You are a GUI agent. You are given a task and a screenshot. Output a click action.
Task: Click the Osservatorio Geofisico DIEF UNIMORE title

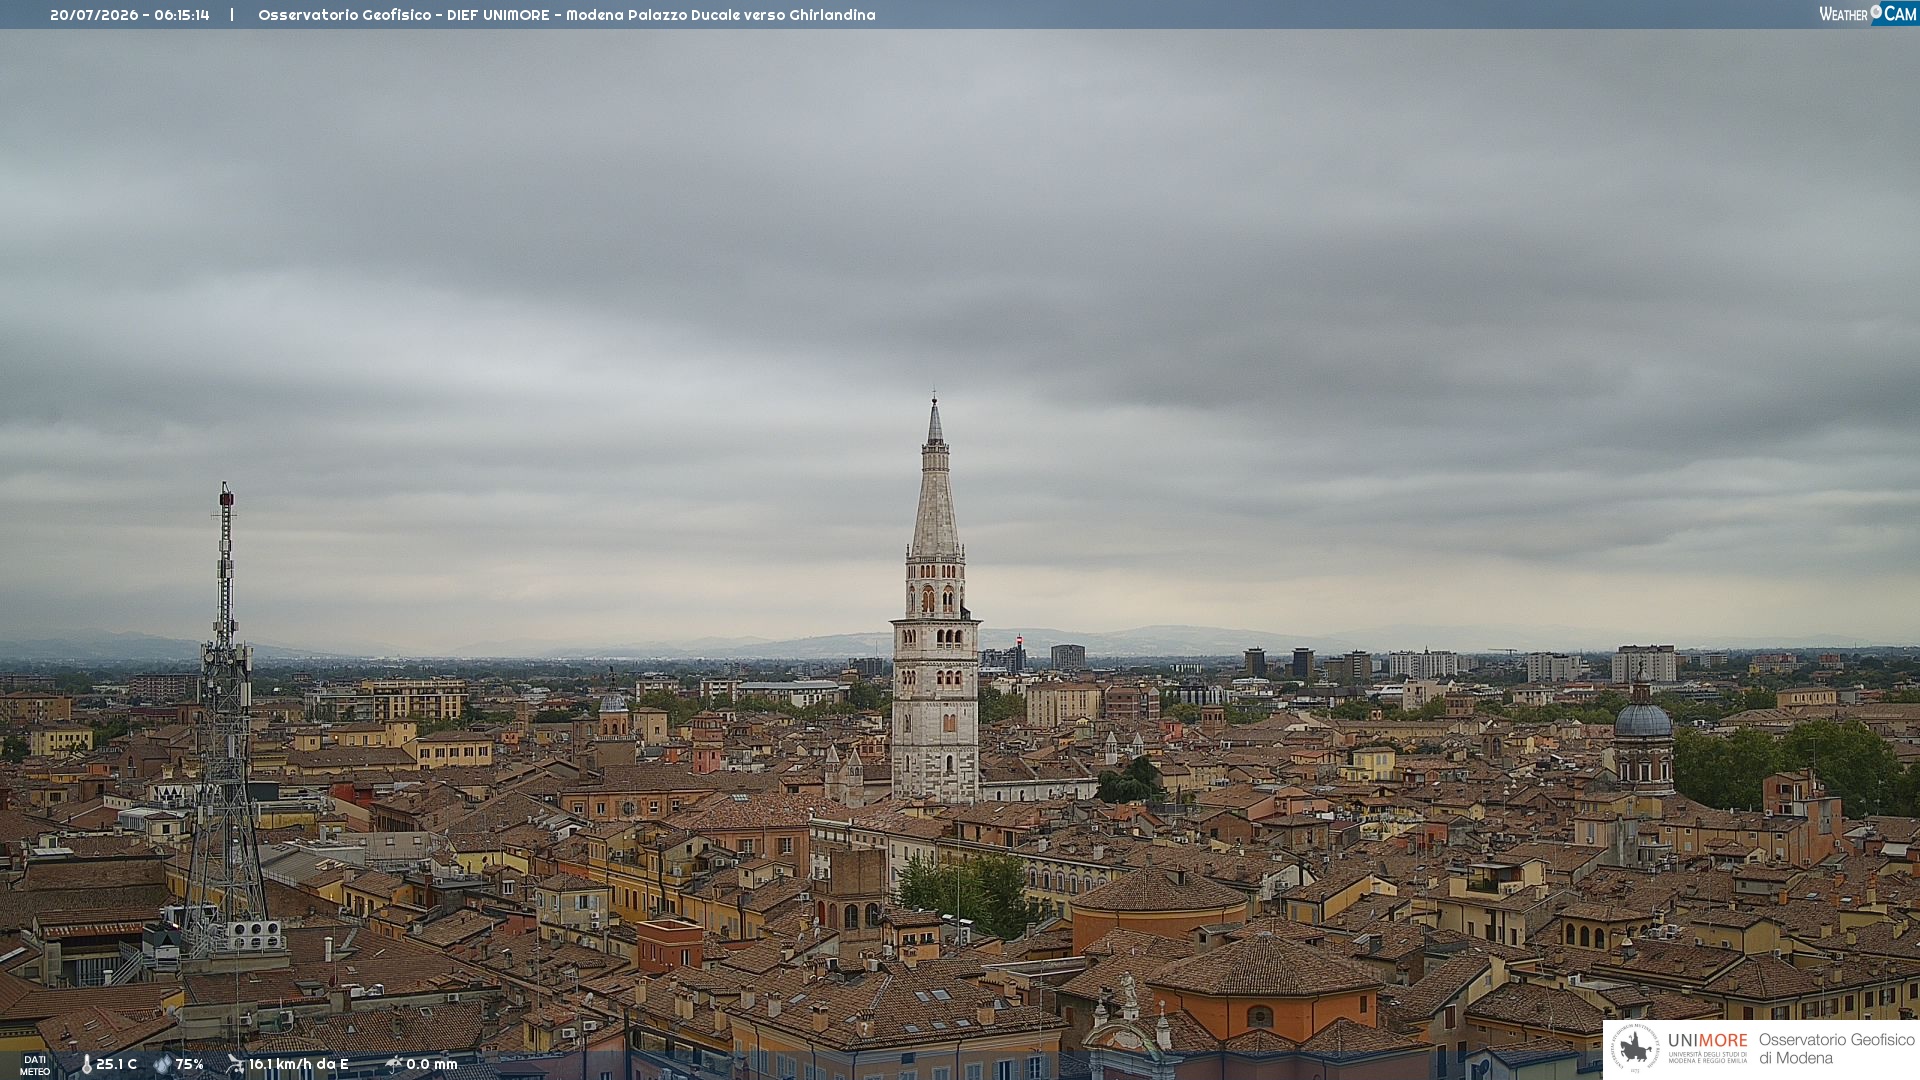coord(567,15)
